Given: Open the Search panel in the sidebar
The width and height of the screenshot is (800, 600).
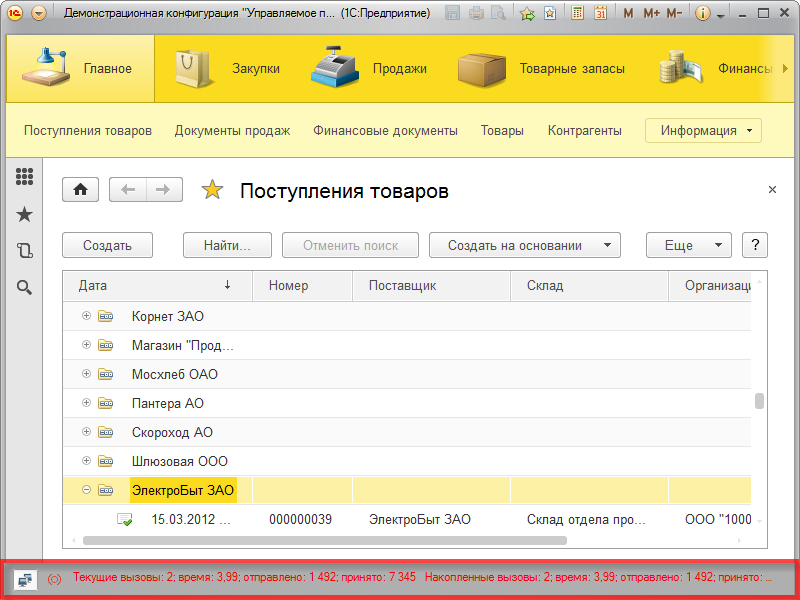Looking at the screenshot, I should click(x=25, y=286).
